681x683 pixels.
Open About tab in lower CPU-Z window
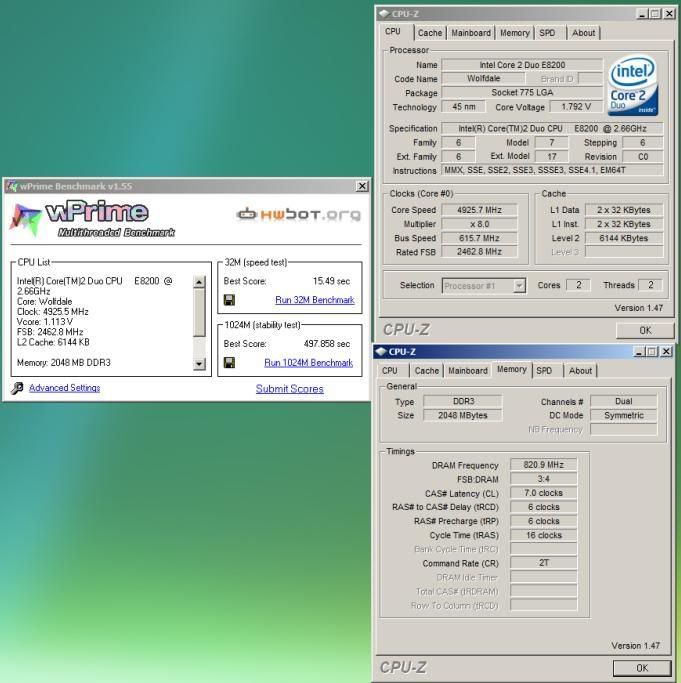point(580,371)
